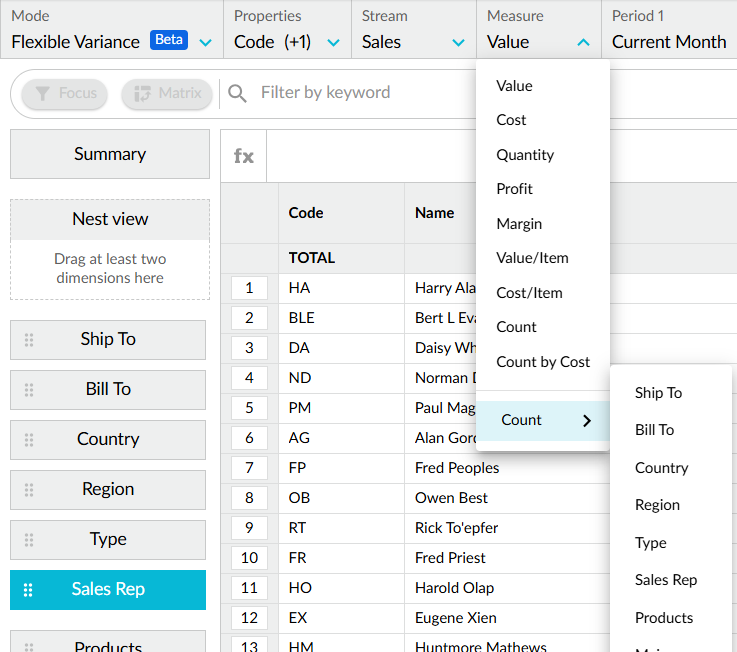The width and height of the screenshot is (737, 652).
Task: Select the Type dimension button
Action: [108, 540]
